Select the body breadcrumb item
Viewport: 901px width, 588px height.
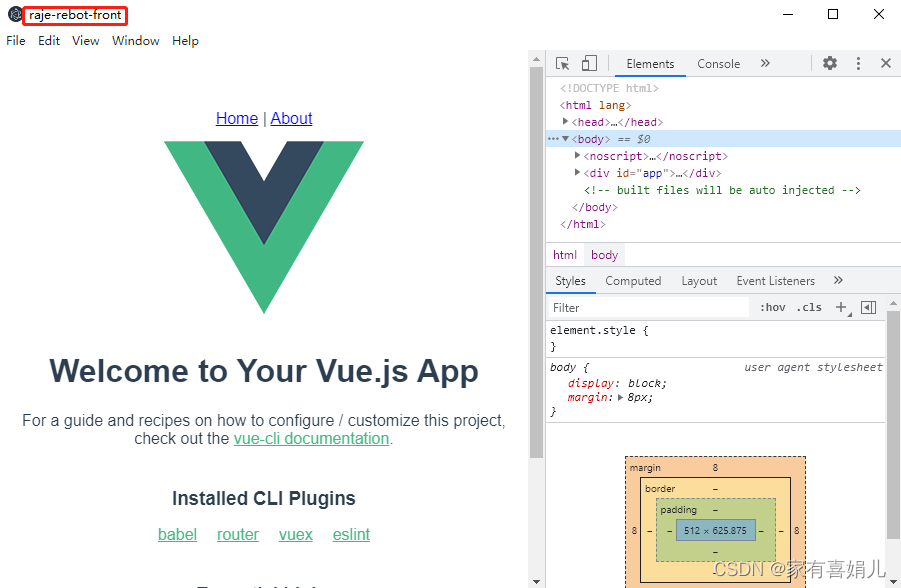(x=604, y=255)
